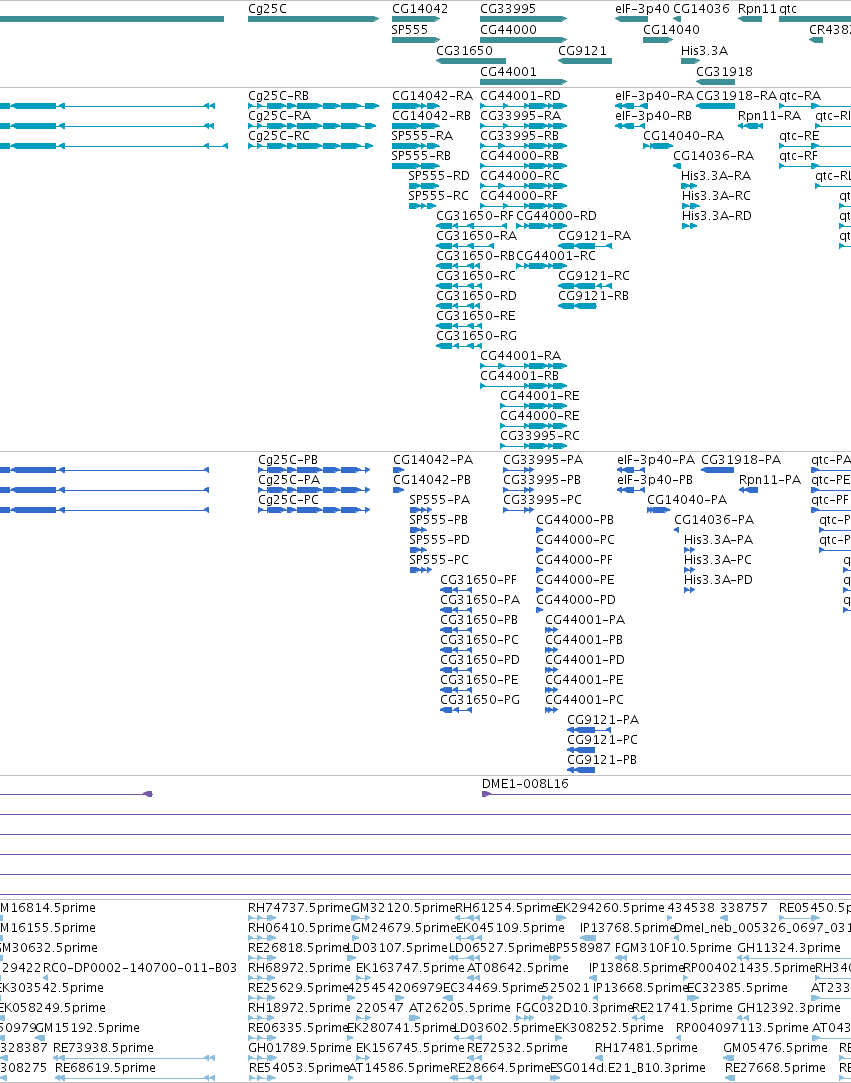Click the CG31650-PF protein label
Image resolution: width=851 pixels, height=1083 pixels.
coord(478,579)
